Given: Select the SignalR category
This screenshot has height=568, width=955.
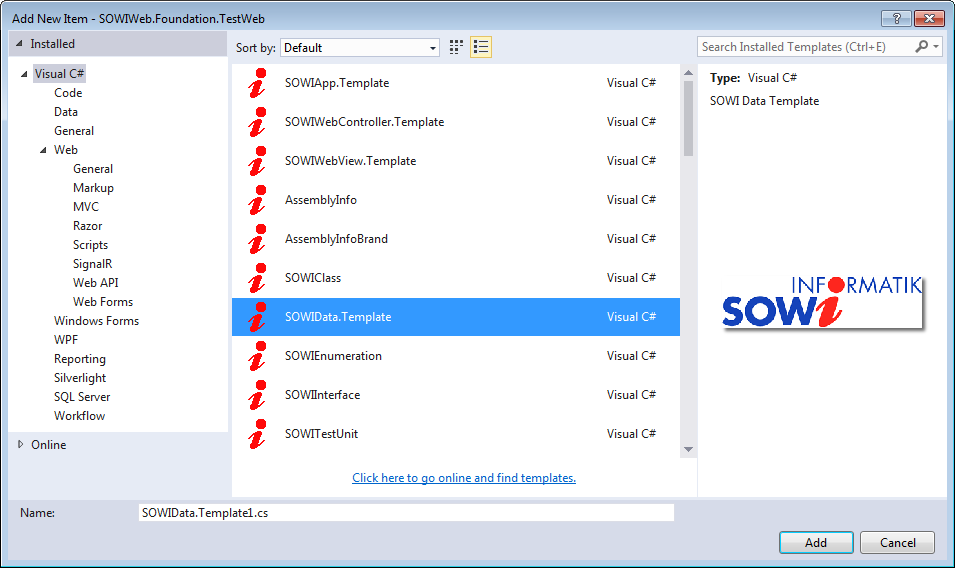Looking at the screenshot, I should coord(93,264).
